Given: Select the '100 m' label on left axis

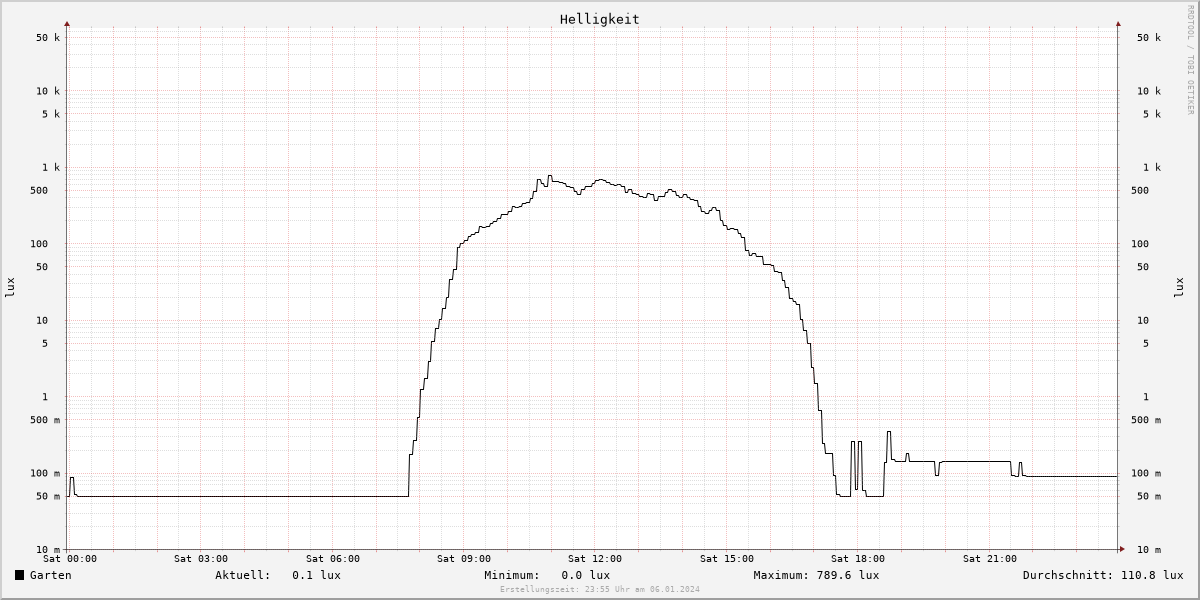Looking at the screenshot, I should click(x=45, y=474).
